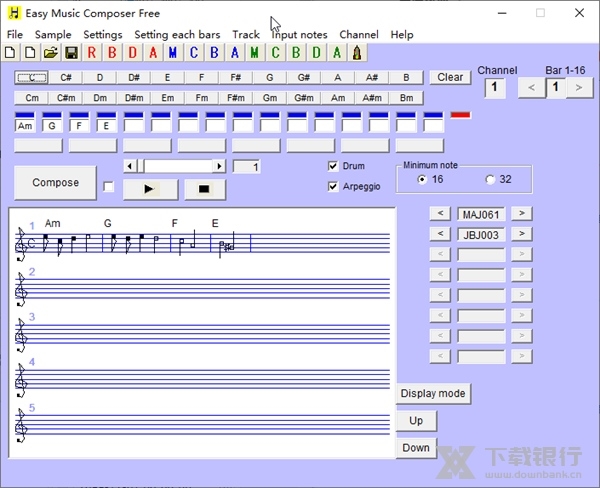The height and width of the screenshot is (488, 600).
Task: Go to previous Bar 1-16 page
Action: click(x=531, y=88)
